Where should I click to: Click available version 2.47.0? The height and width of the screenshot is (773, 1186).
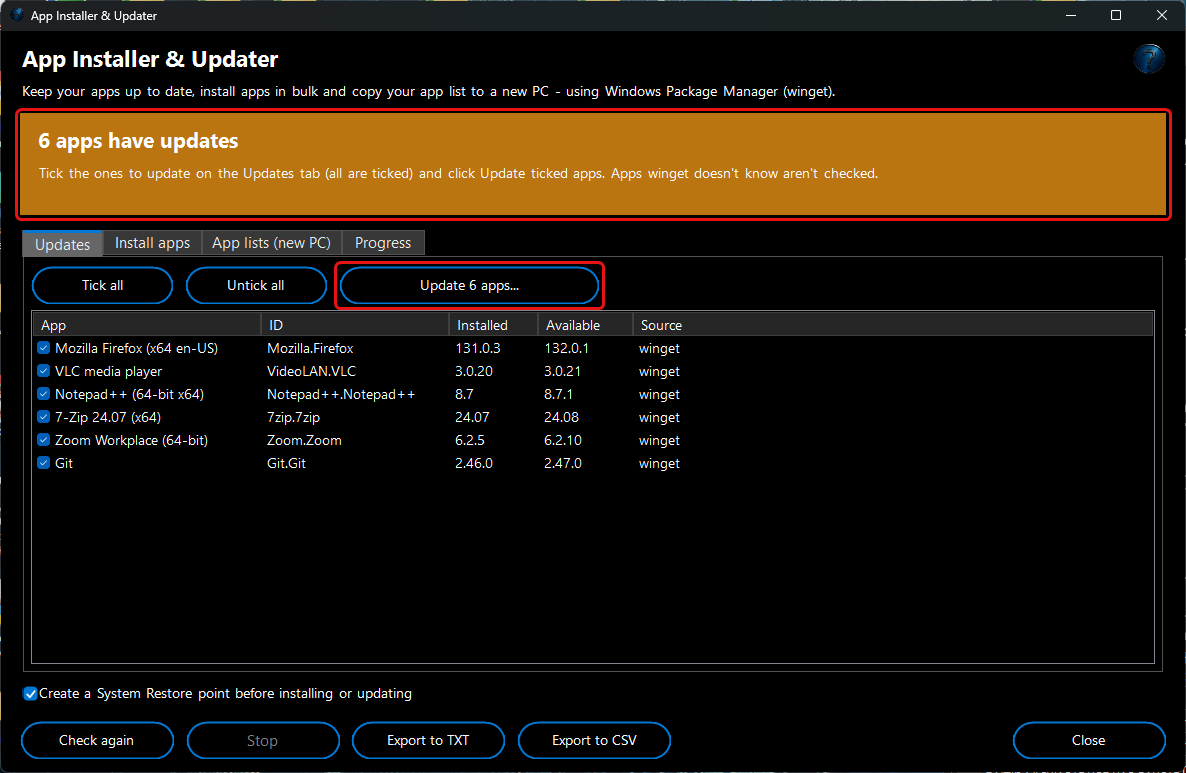click(x=563, y=463)
